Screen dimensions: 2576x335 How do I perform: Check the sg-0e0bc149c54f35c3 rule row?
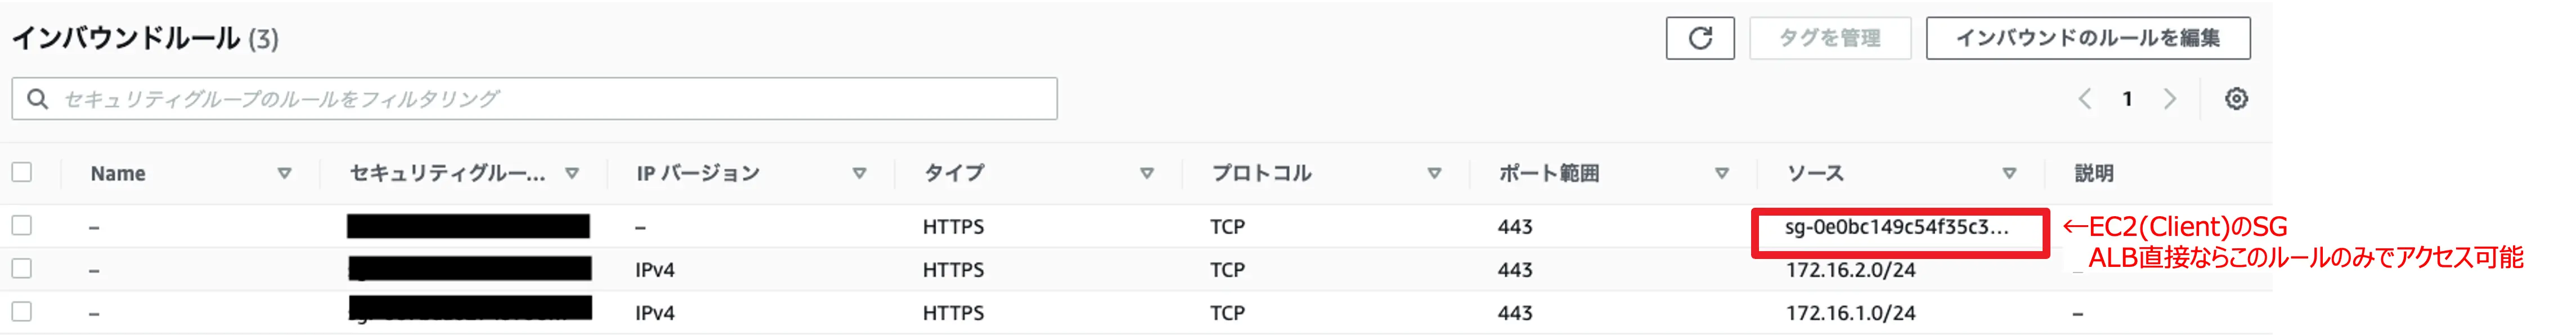pos(22,226)
